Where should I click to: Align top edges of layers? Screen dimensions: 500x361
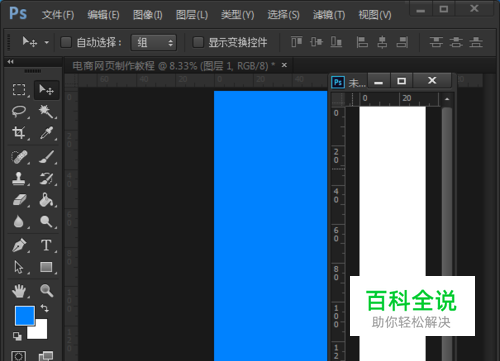[296, 42]
